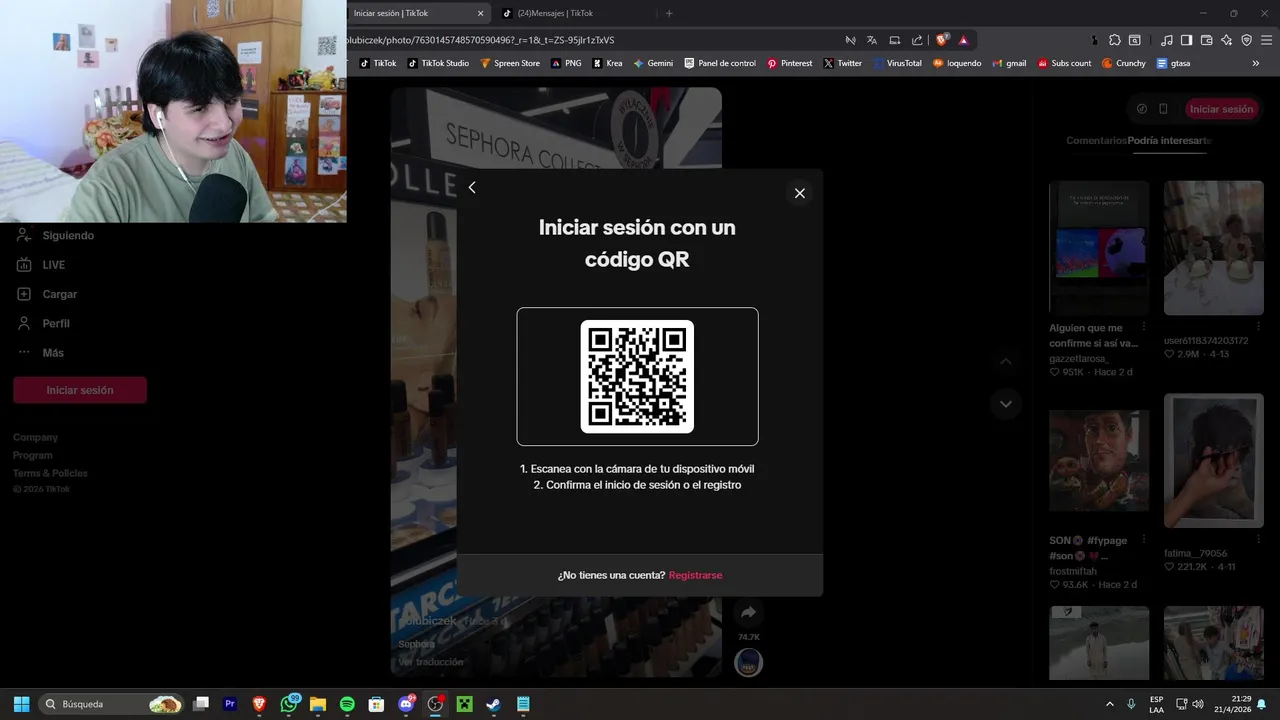The height and width of the screenshot is (720, 1280).
Task: Open the Brave VPN shield icon
Action: [x=1246, y=40]
